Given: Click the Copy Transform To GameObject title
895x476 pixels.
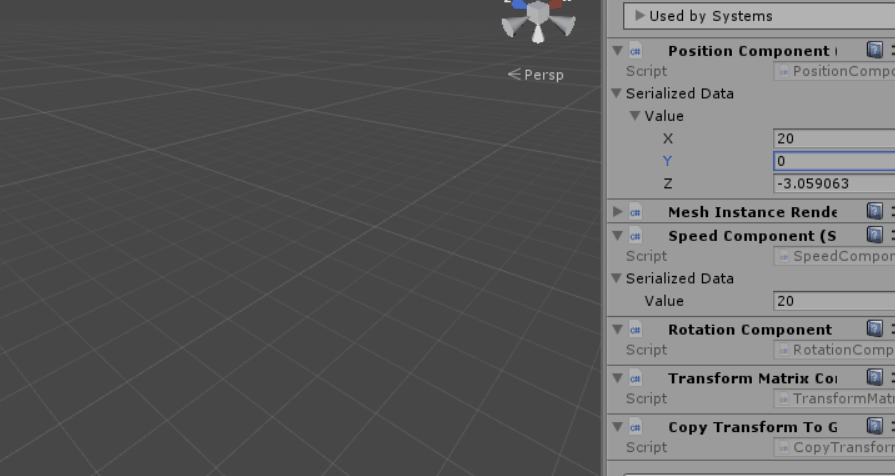Looking at the screenshot, I should (x=752, y=427).
